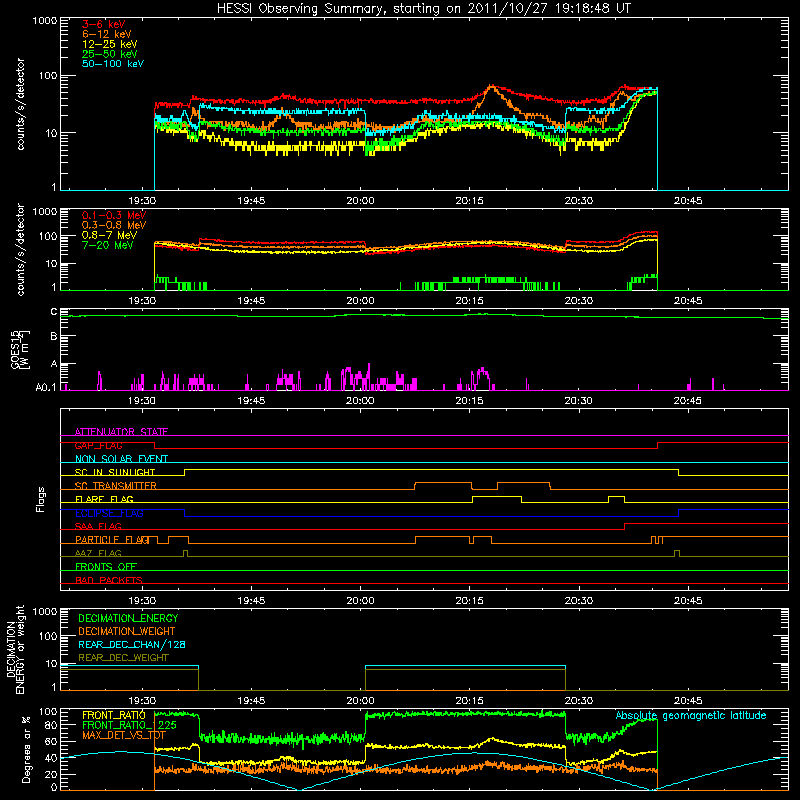Click the A0.1 tick label in GOES panel

[46, 388]
